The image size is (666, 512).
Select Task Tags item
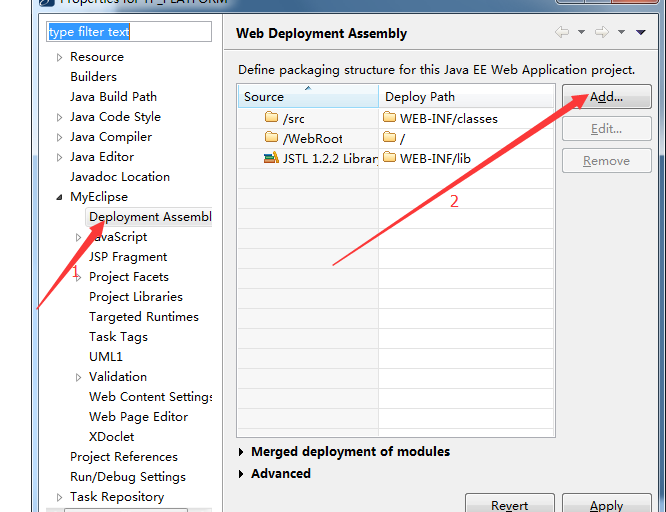(119, 337)
